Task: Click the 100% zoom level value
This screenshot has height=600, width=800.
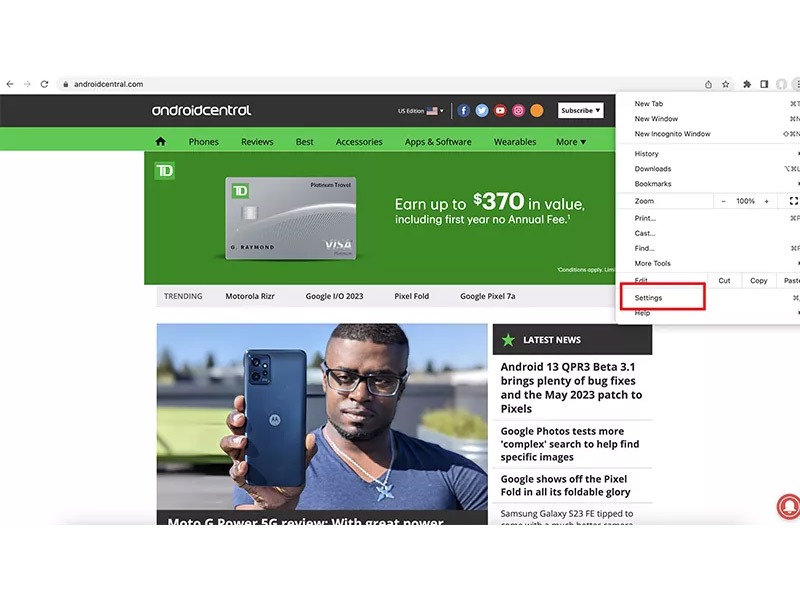Action: click(745, 201)
